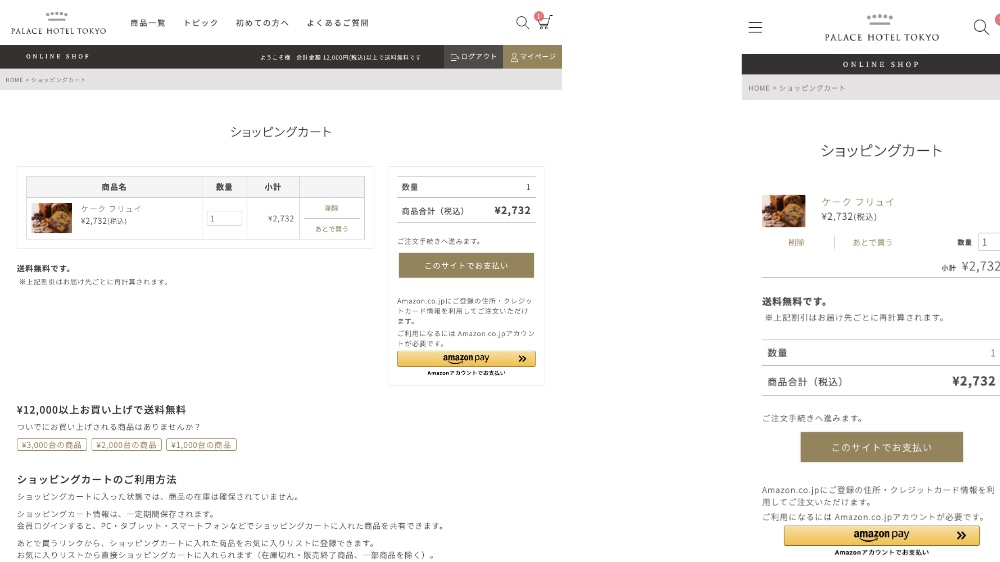Open the cart icon with red badge
1000x562 pixels.
coord(545,22)
